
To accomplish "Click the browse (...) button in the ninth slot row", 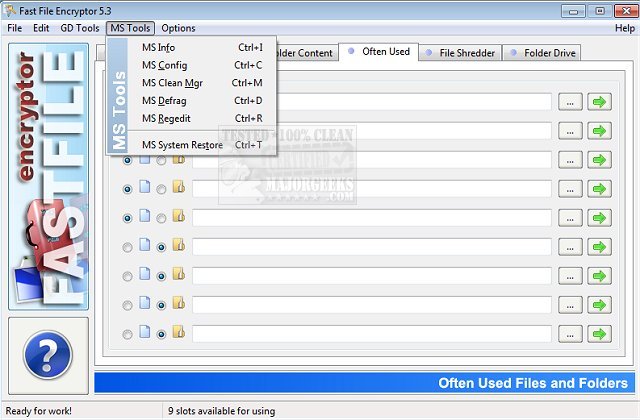I will pyautogui.click(x=570, y=334).
